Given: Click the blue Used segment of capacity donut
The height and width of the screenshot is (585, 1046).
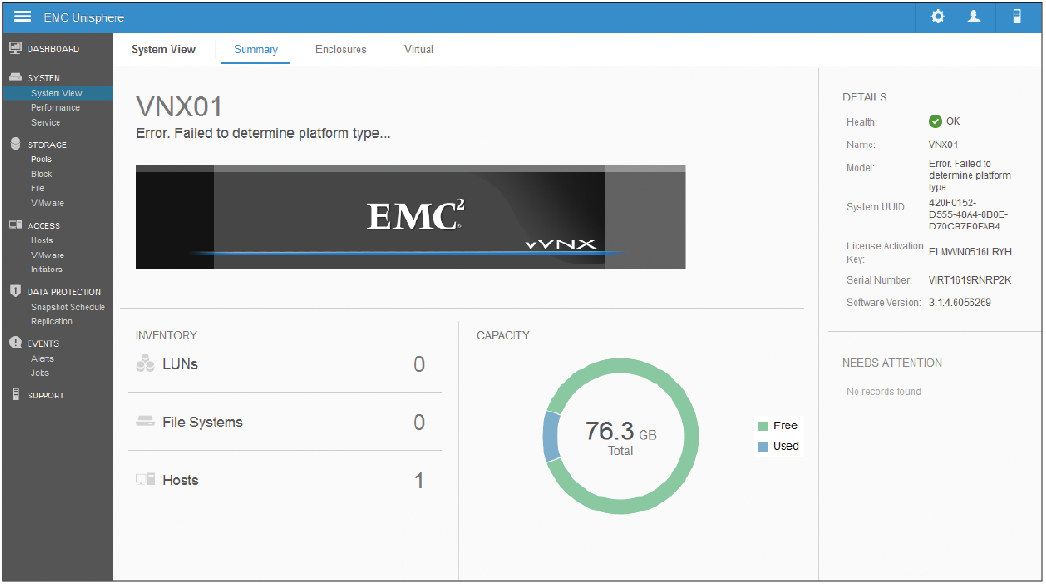Looking at the screenshot, I should [552, 437].
